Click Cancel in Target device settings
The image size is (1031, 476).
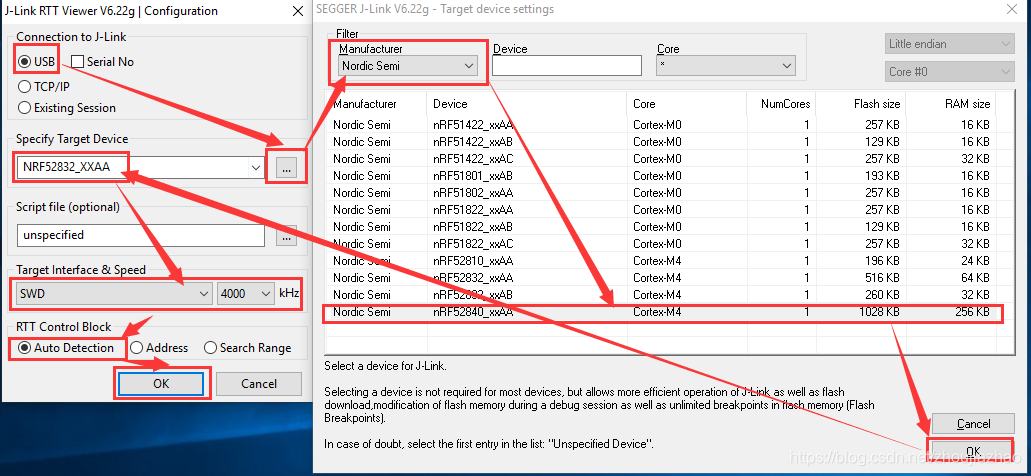click(x=973, y=424)
